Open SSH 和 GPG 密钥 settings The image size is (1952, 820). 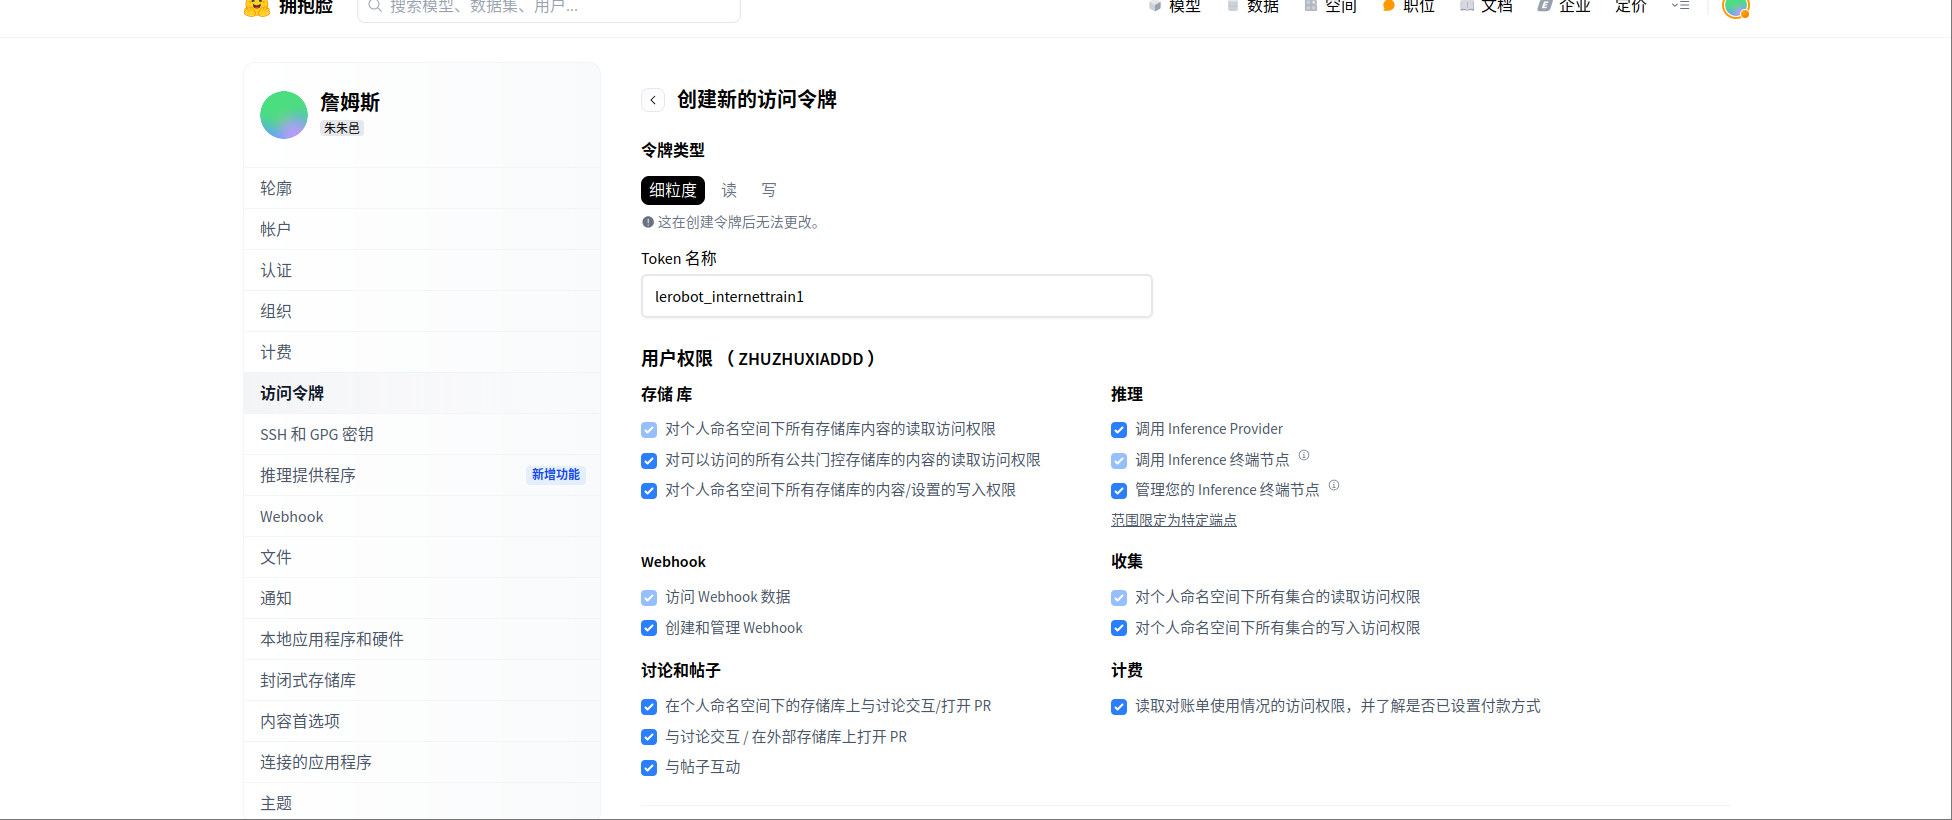422,434
